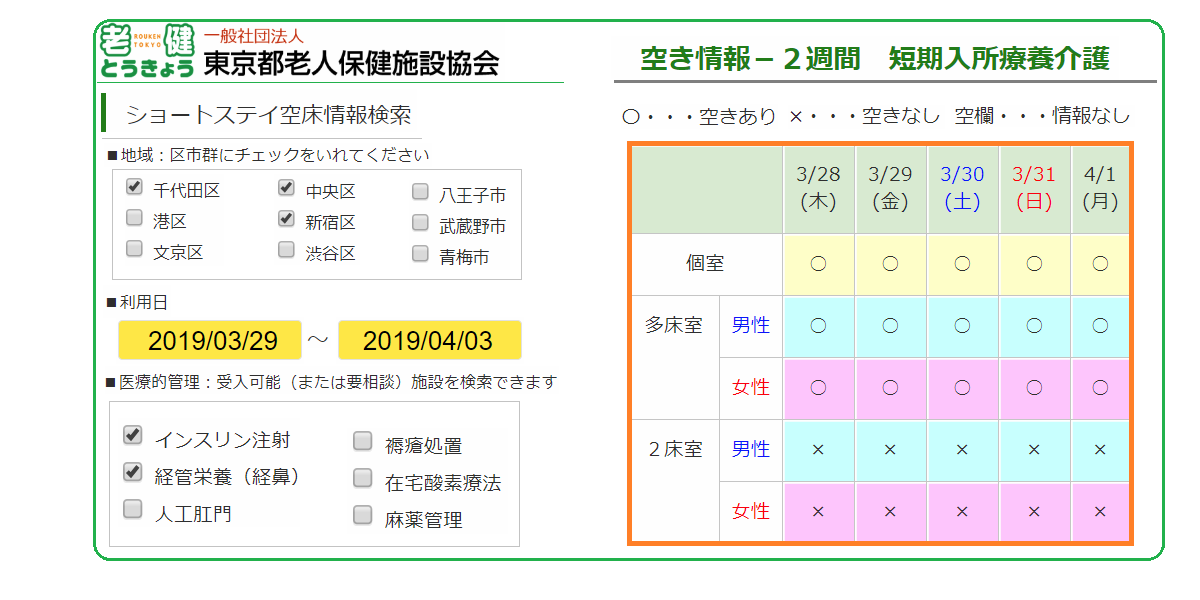Uncheck the 中央区 checkbox
Image resolution: width=1200 pixels, height=600 pixels.
click(x=287, y=187)
